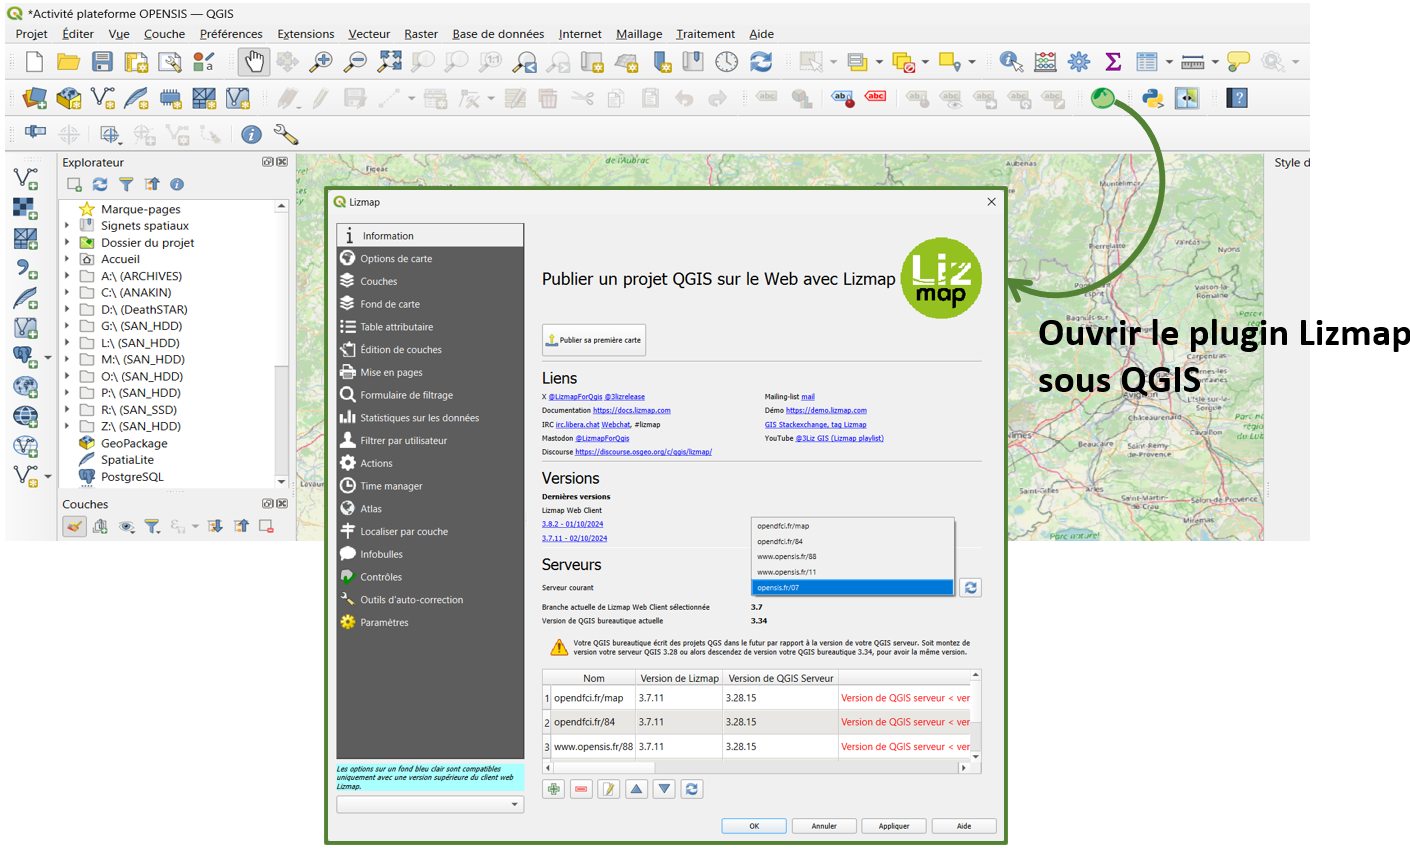
Task: Switch to Couches tab in Lizmap sidebar
Action: point(379,282)
